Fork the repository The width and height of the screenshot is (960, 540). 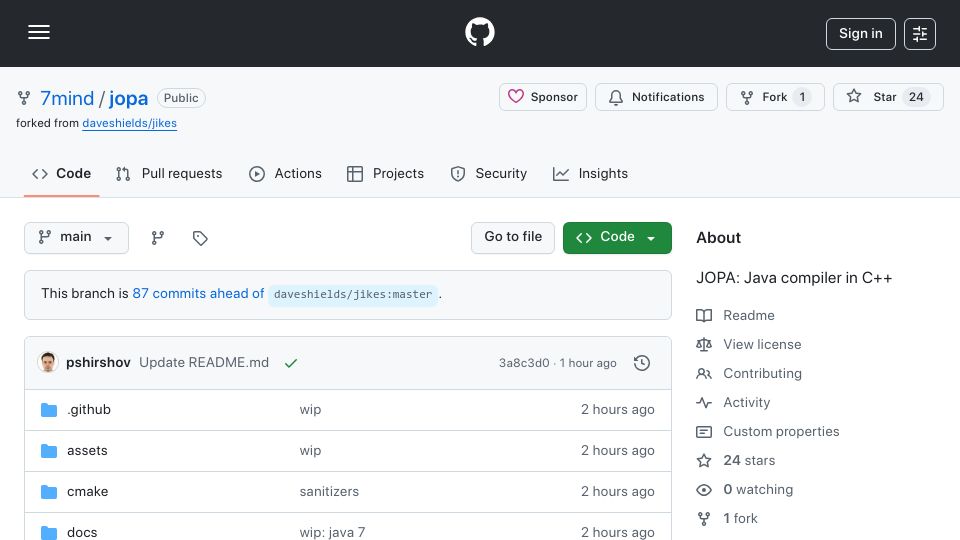click(775, 97)
